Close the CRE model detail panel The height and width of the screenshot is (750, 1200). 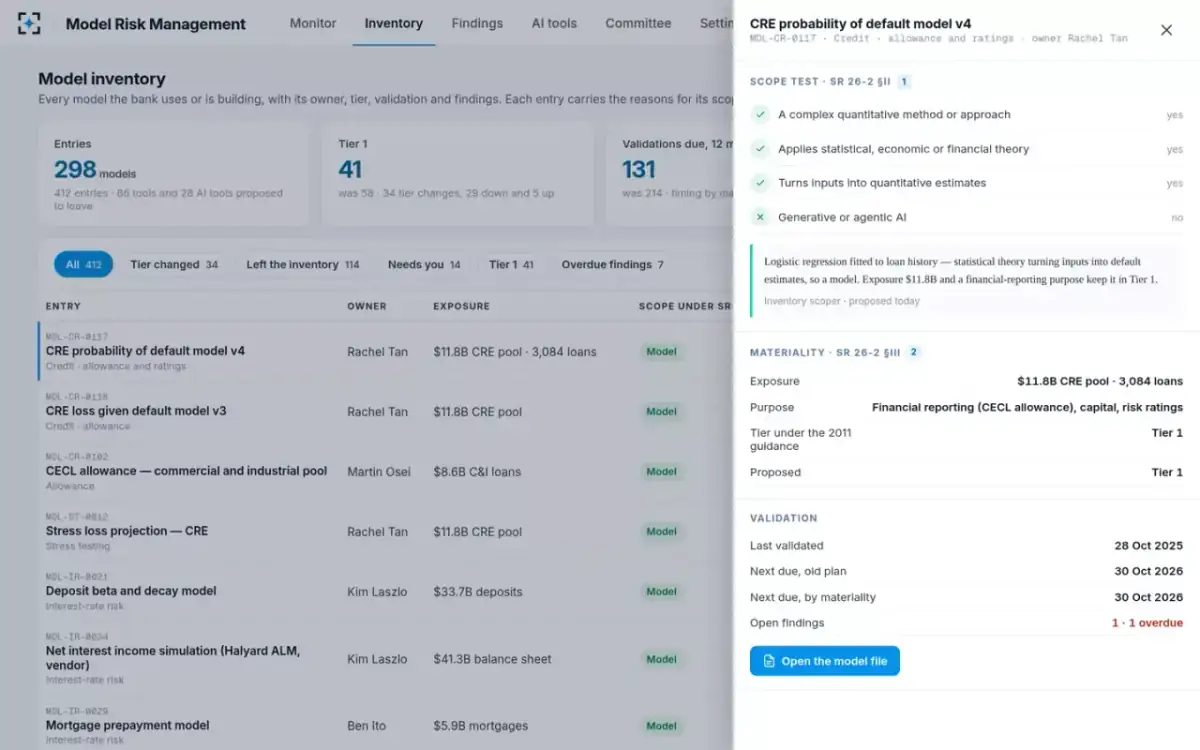(x=1166, y=30)
